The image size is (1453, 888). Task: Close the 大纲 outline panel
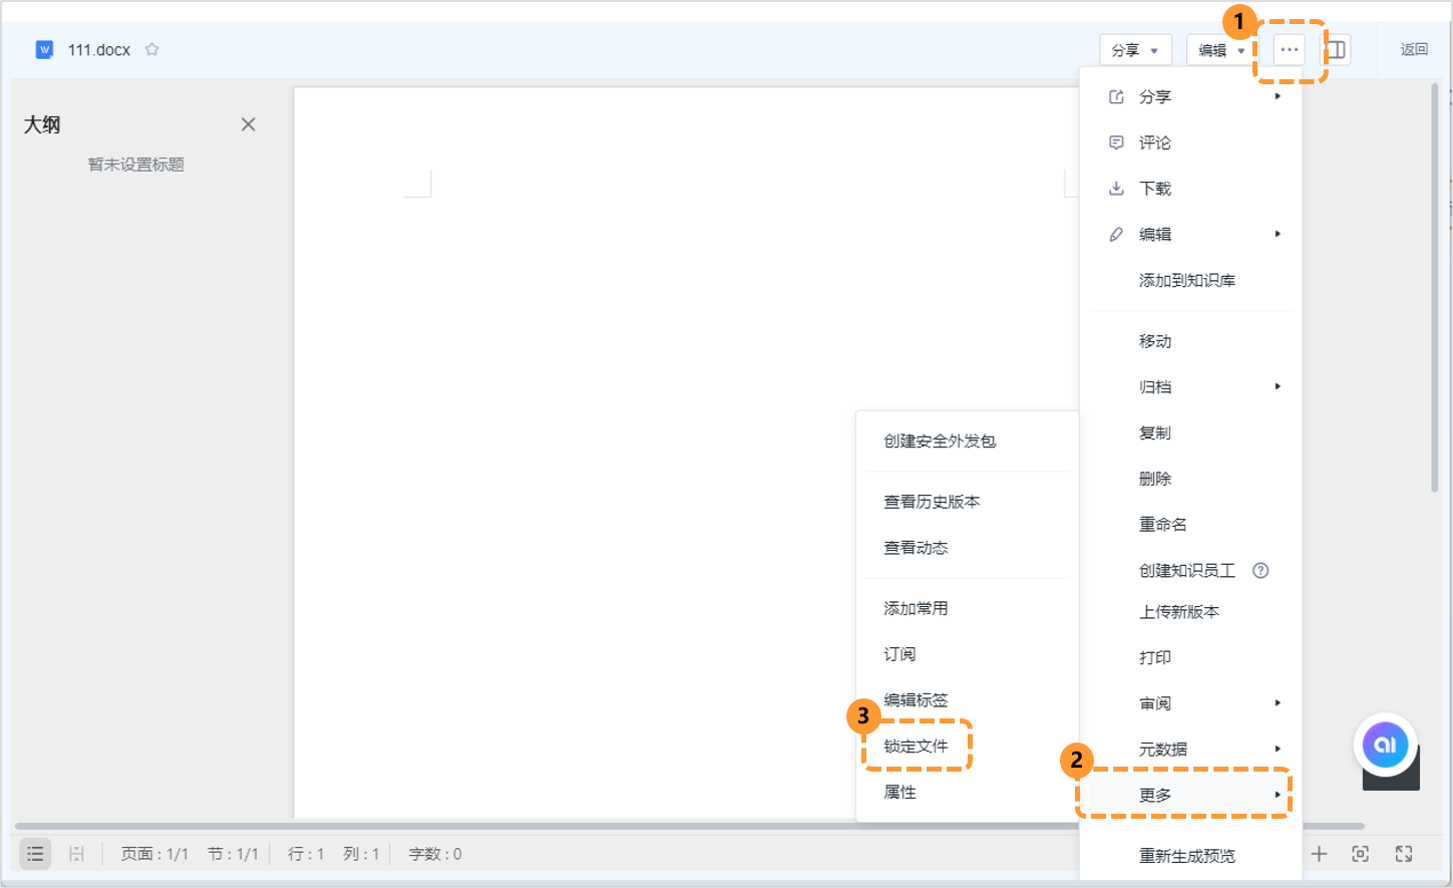pyautogui.click(x=248, y=124)
